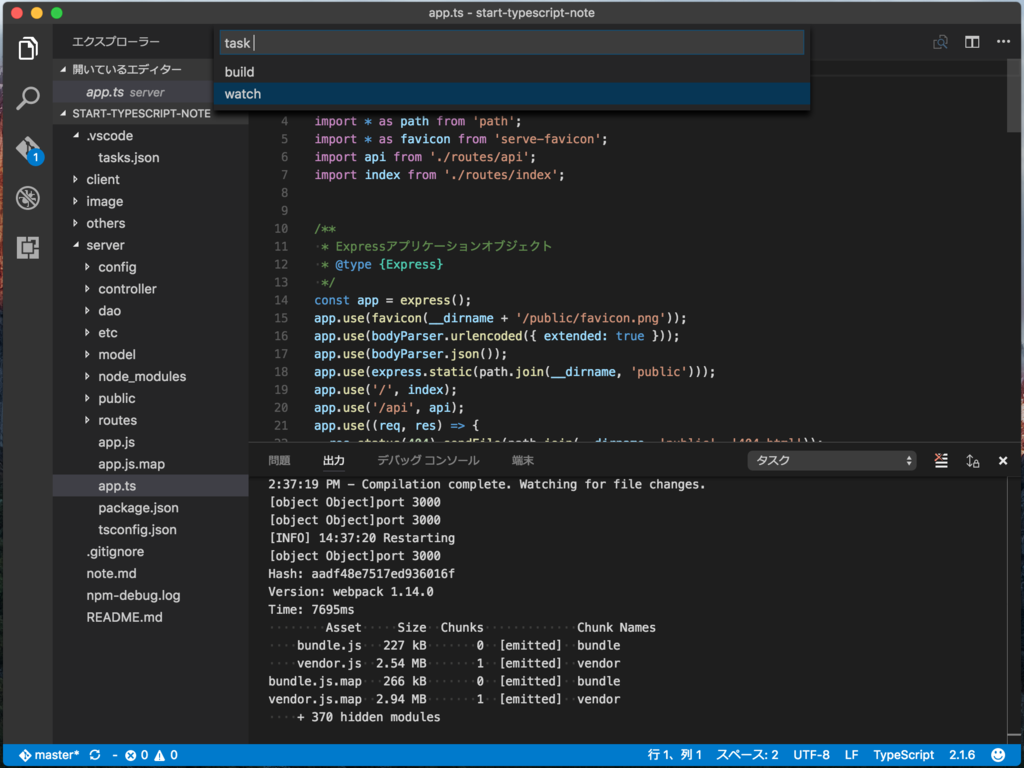This screenshot has height=768, width=1024.
Task: Click the feedback smiley in status bar
Action: coord(997,755)
